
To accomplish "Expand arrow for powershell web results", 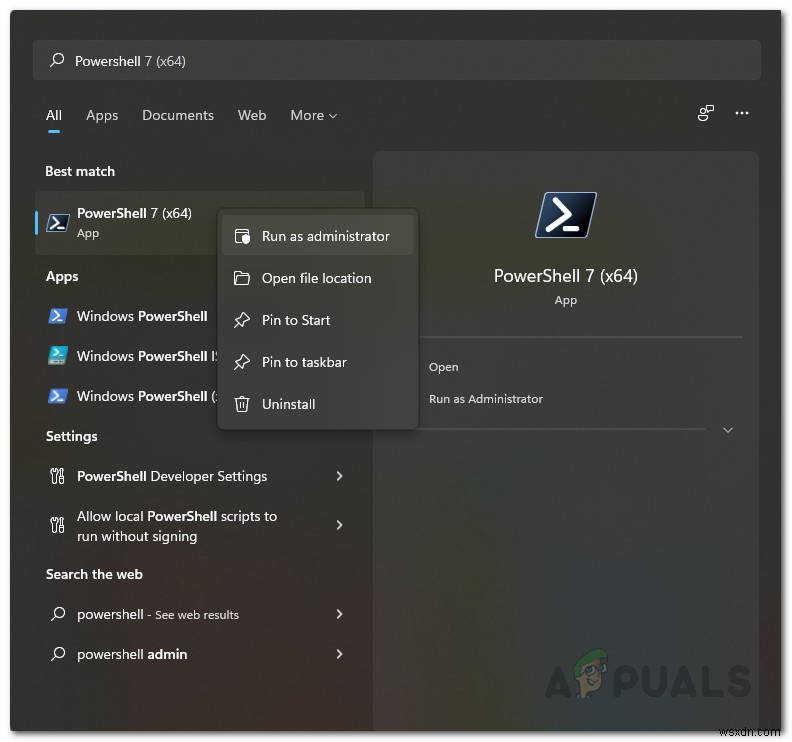I will coord(339,614).
